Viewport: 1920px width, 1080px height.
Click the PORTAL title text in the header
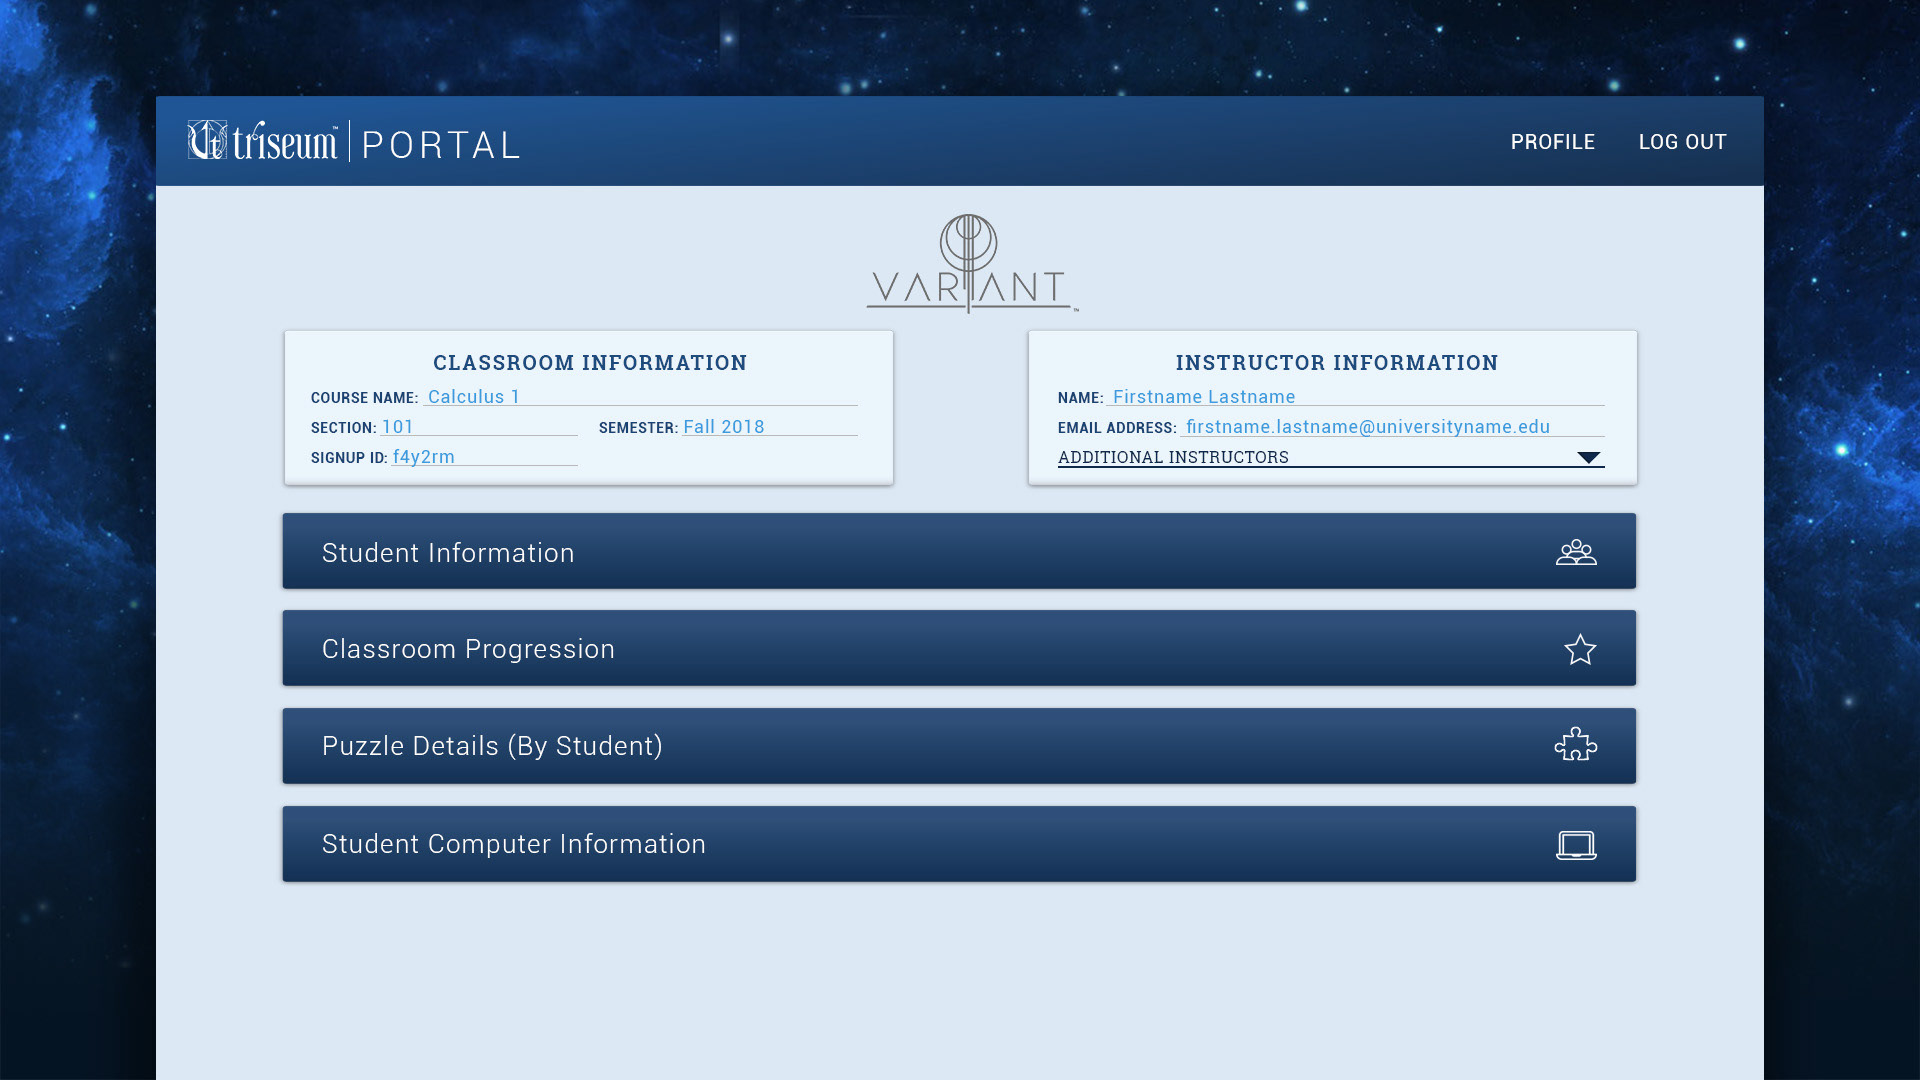441,145
